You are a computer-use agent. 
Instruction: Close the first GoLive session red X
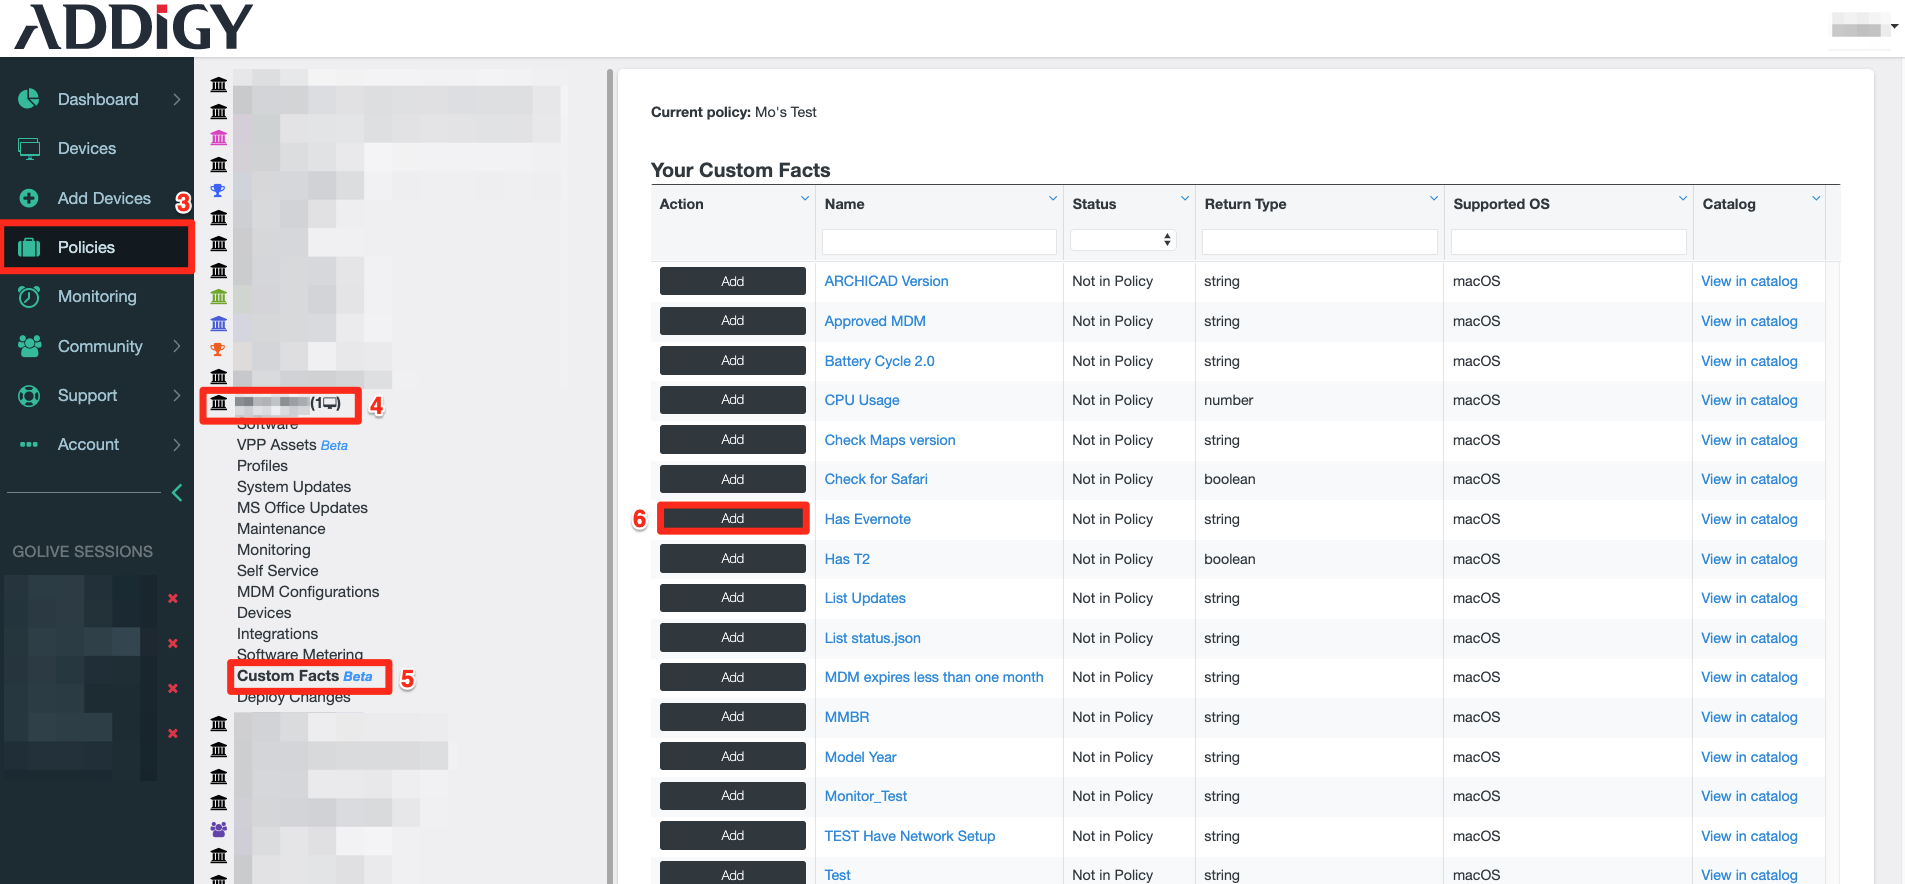(x=173, y=598)
